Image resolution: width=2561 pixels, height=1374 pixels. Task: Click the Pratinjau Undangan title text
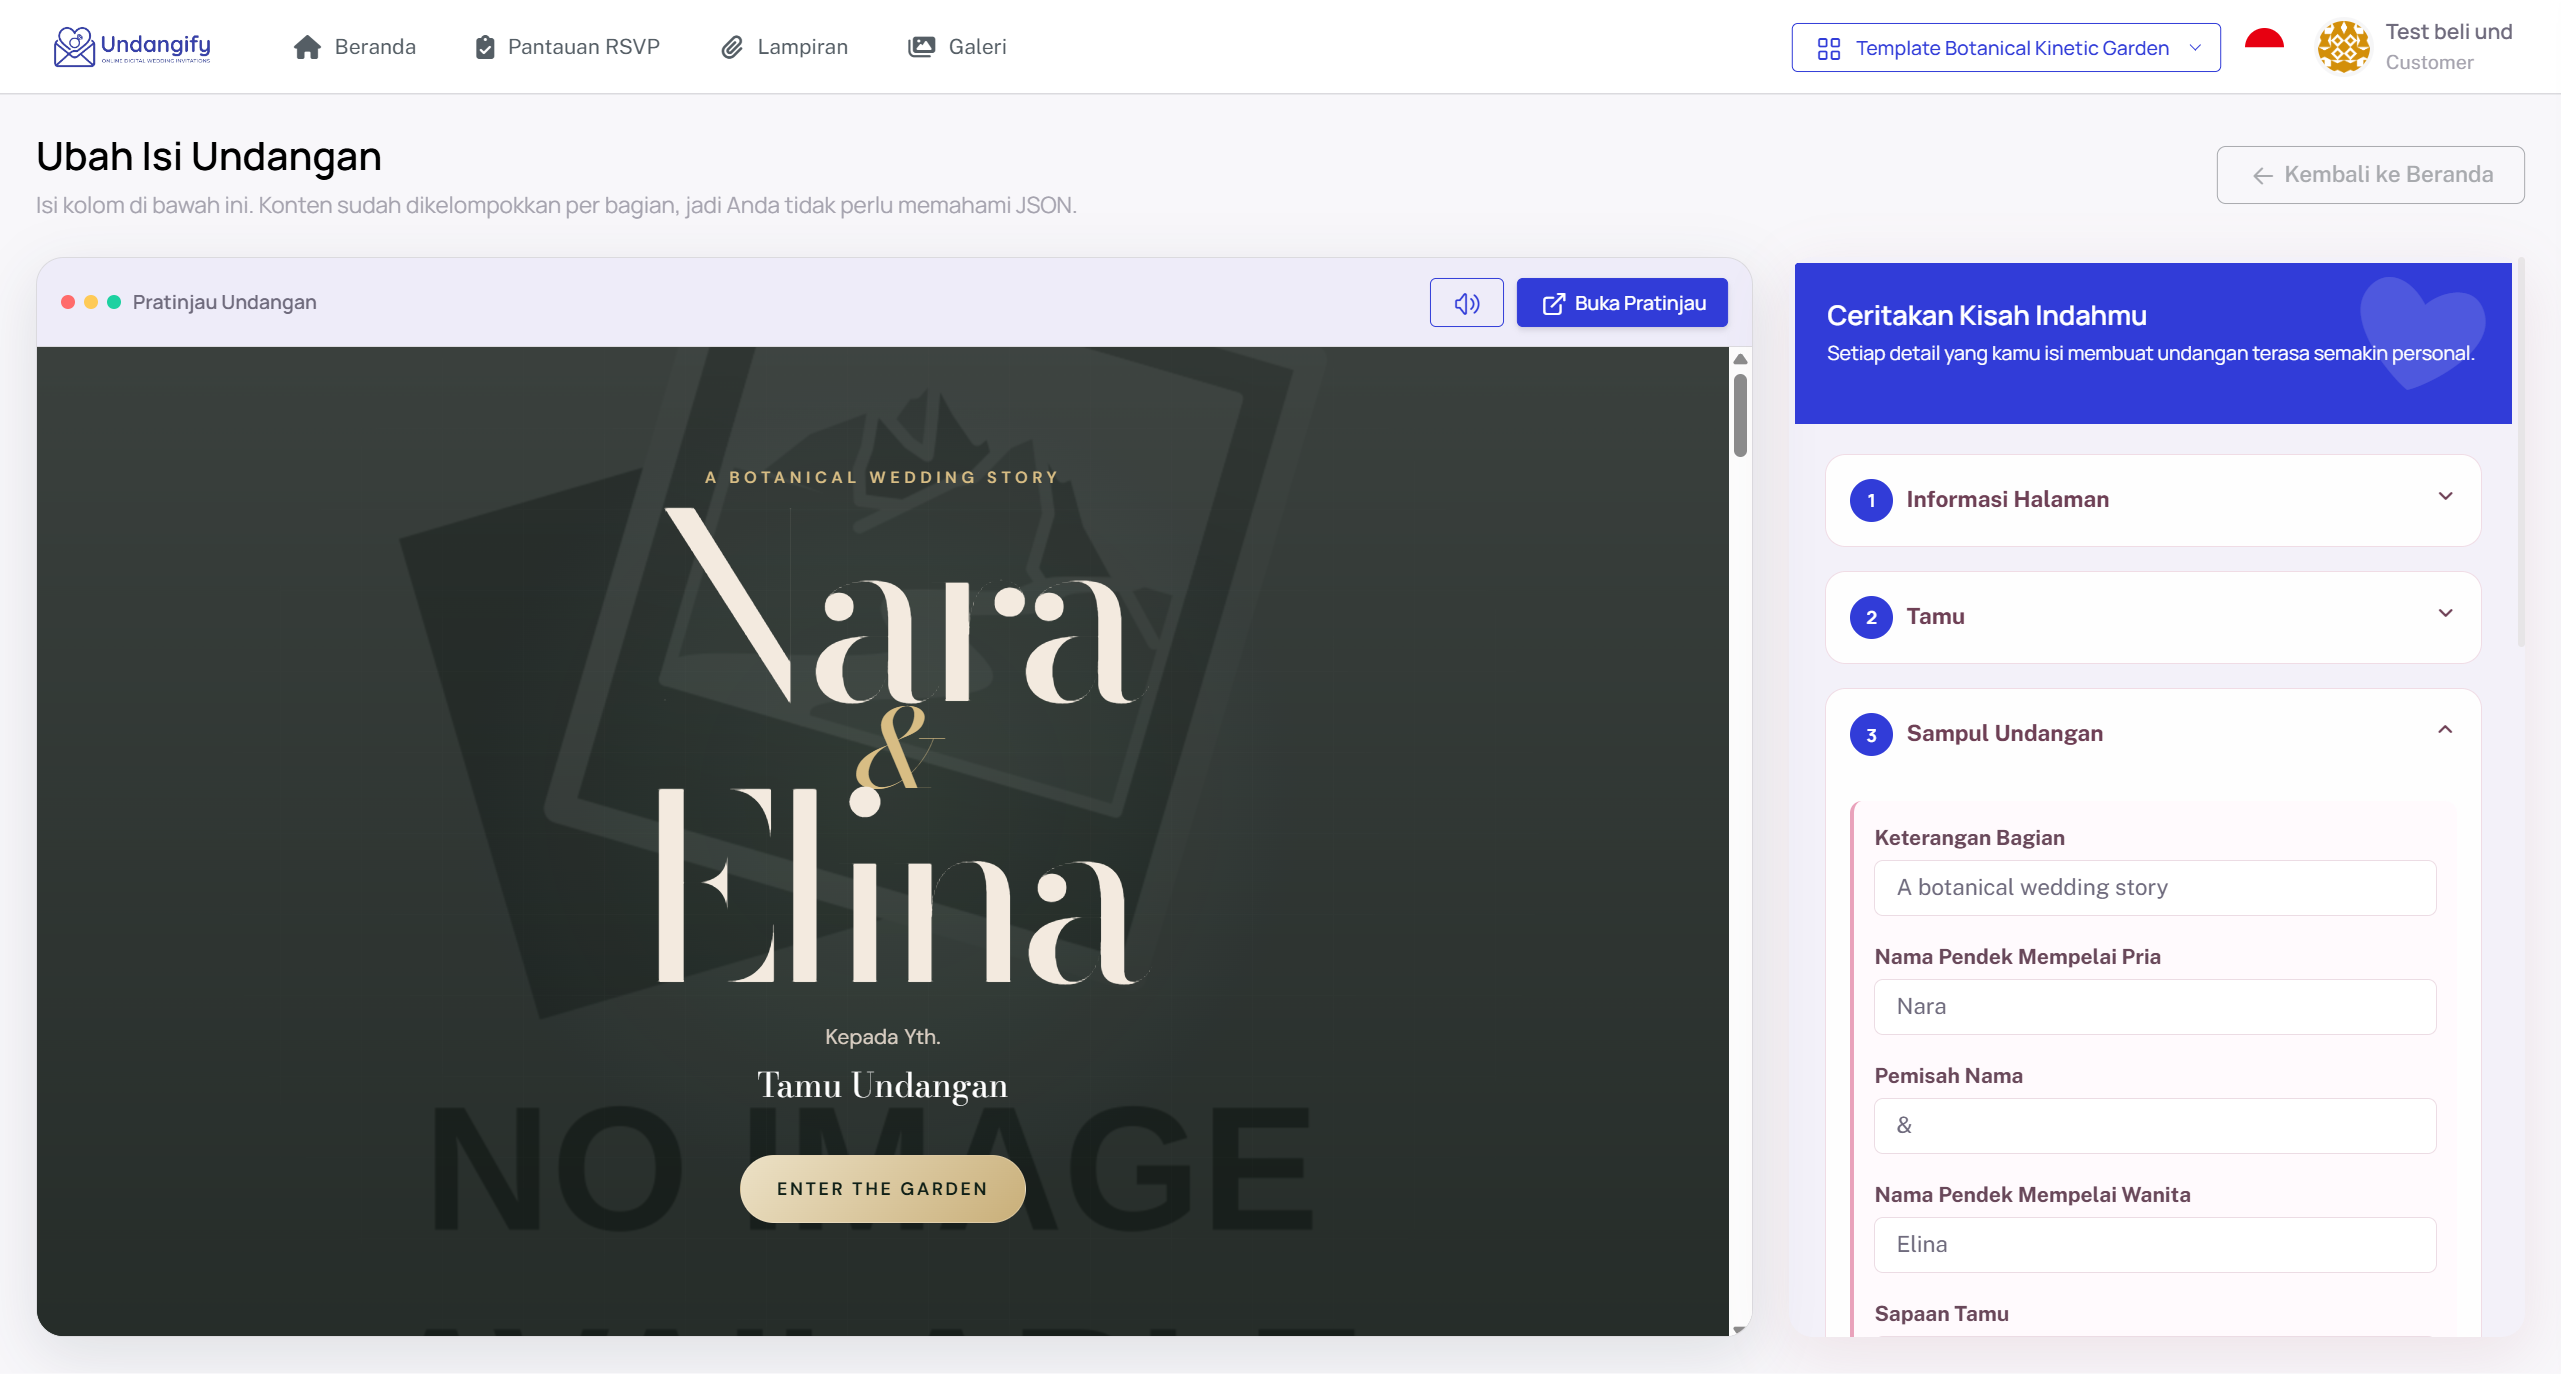click(224, 302)
